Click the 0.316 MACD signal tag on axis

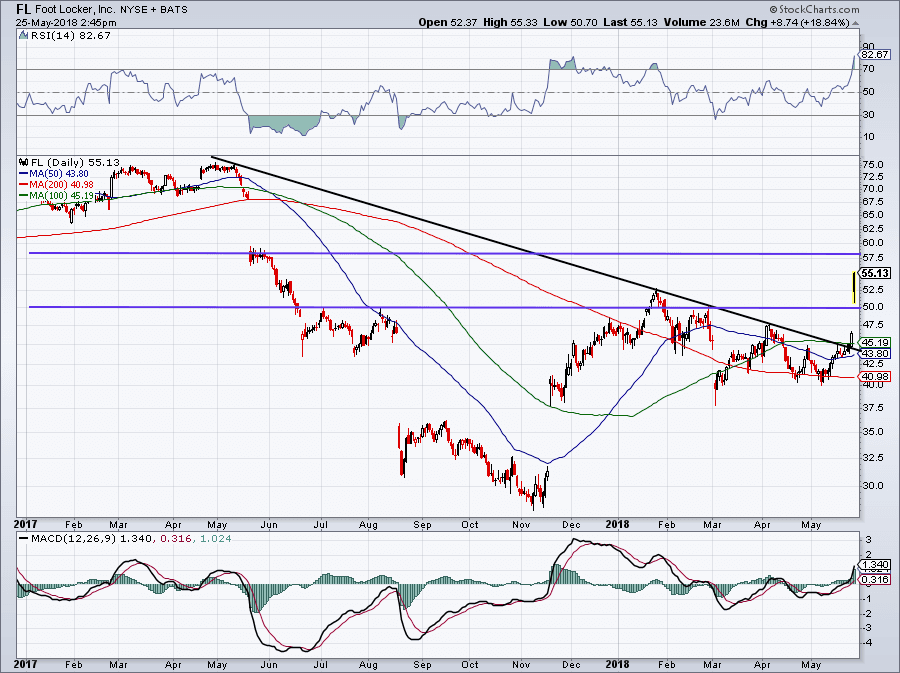pyautogui.click(x=875, y=579)
